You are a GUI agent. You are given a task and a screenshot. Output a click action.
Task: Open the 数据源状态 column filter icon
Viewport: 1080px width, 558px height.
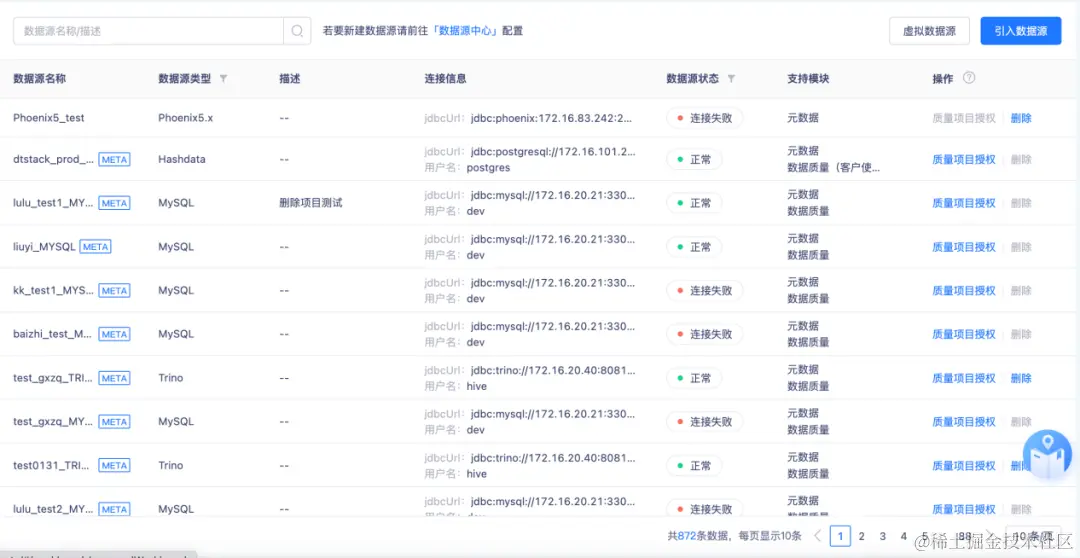(x=731, y=79)
